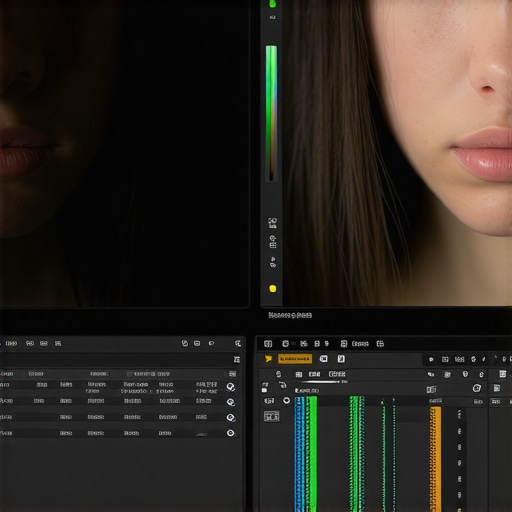The image size is (512, 512).
Task: Toggle the round icon in the first table row
Action: pos(231,387)
